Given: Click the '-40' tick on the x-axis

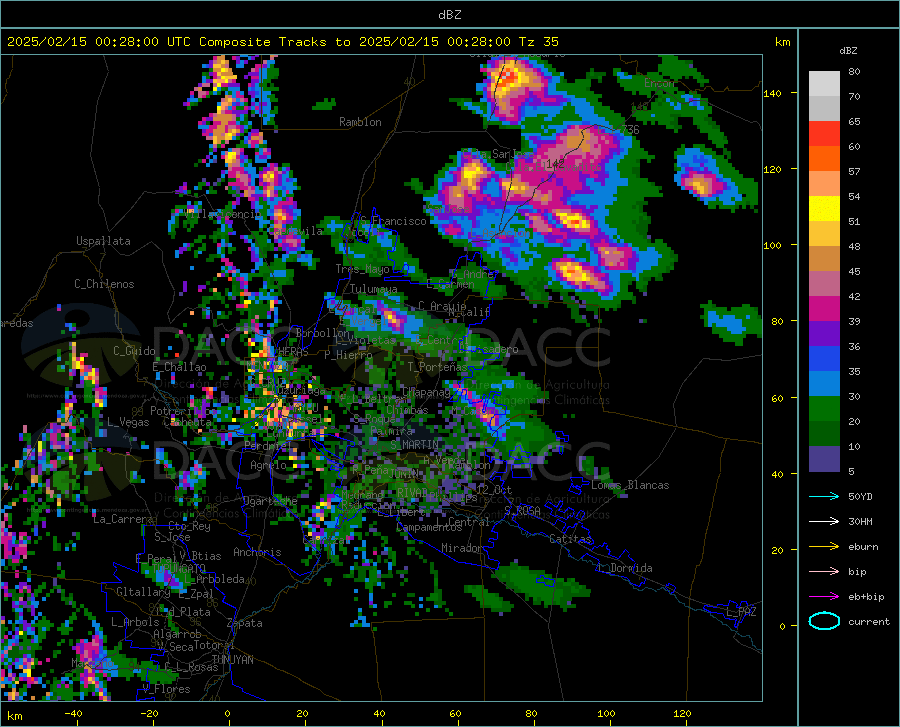Looking at the screenshot, I should point(73,714).
